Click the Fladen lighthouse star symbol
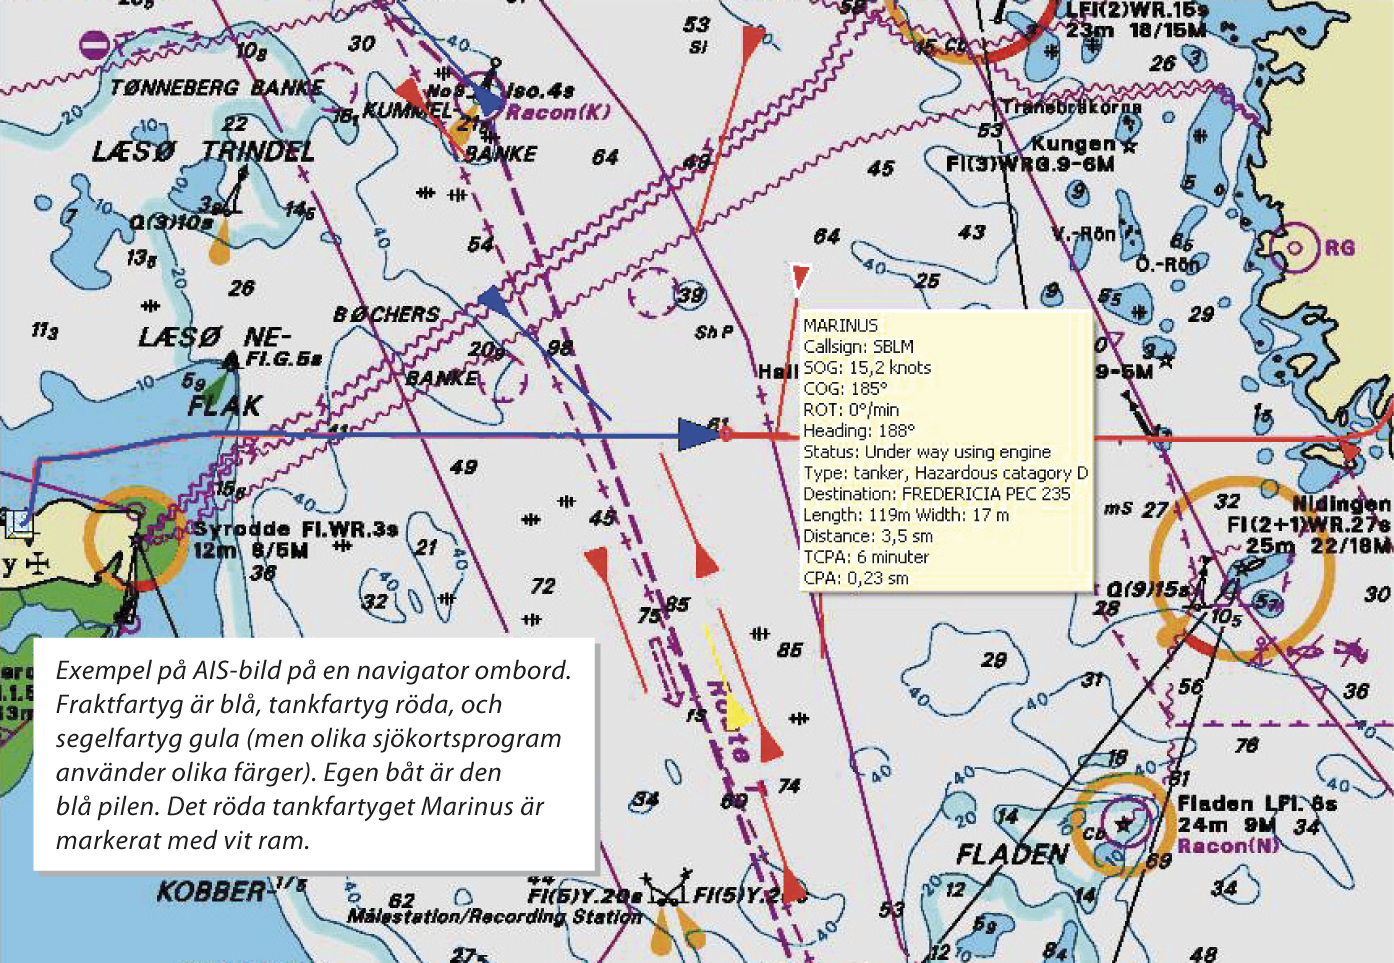Image resolution: width=1394 pixels, height=963 pixels. [1124, 823]
